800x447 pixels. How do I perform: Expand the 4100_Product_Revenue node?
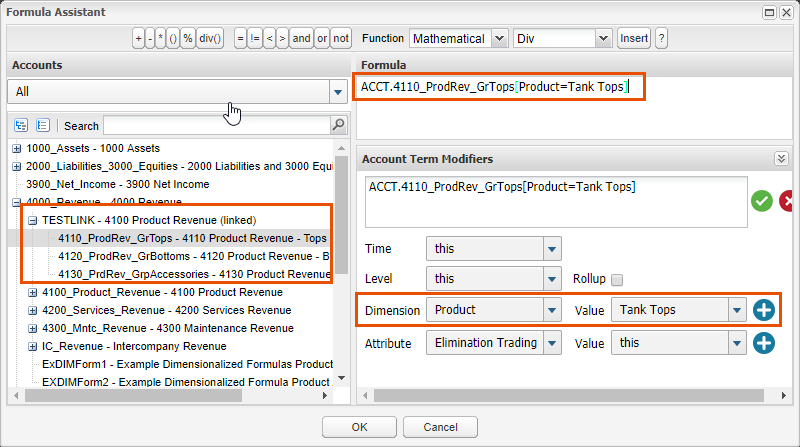(33, 292)
